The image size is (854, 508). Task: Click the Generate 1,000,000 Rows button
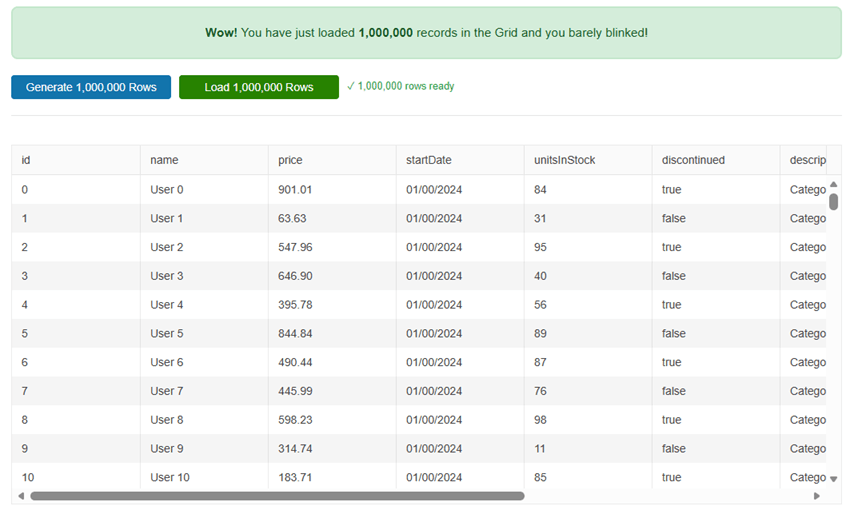click(91, 87)
